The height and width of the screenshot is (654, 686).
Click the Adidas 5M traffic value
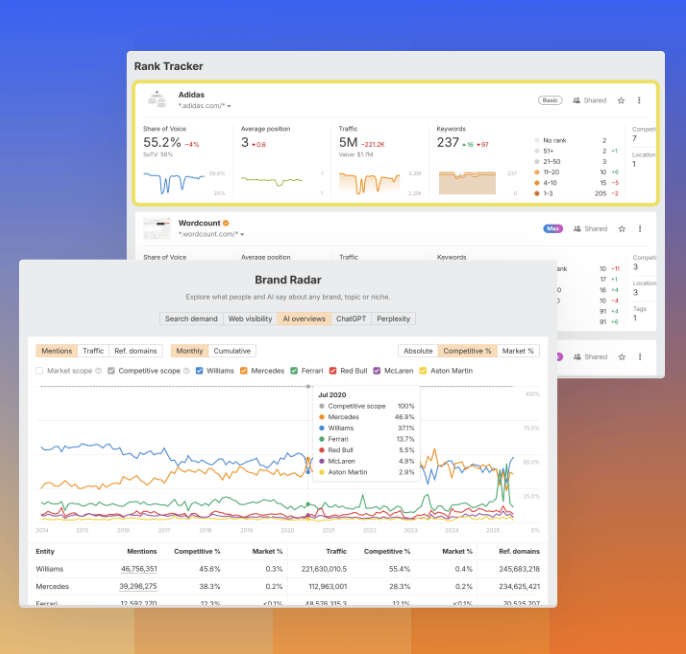point(348,143)
